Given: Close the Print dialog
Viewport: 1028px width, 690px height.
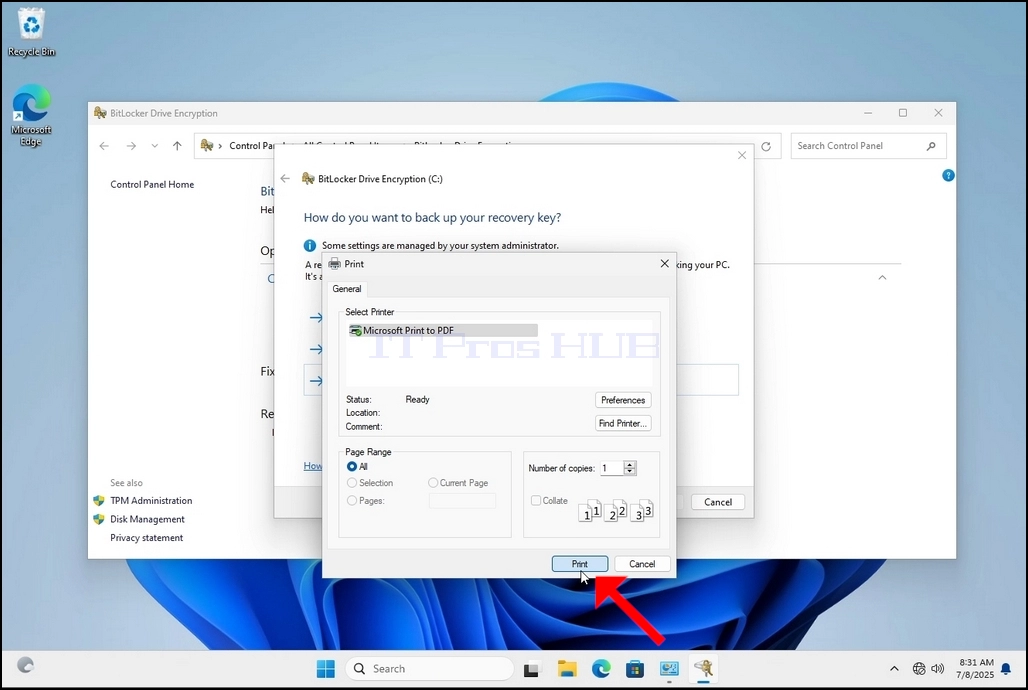Looking at the screenshot, I should point(664,263).
